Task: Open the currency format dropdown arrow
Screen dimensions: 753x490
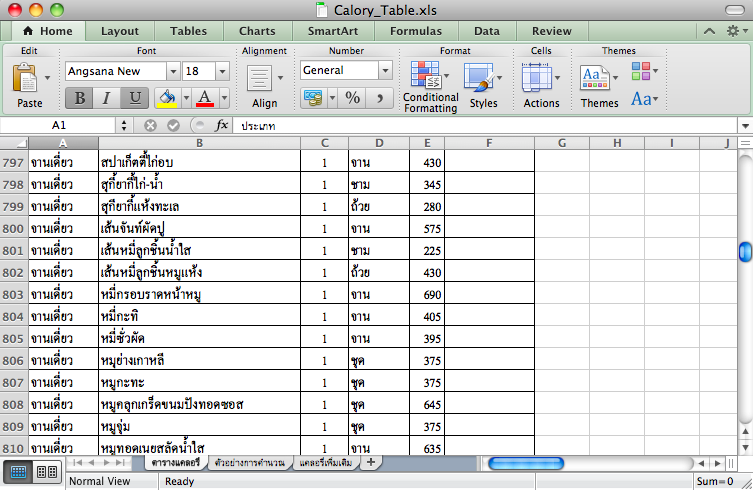Action: pos(332,98)
